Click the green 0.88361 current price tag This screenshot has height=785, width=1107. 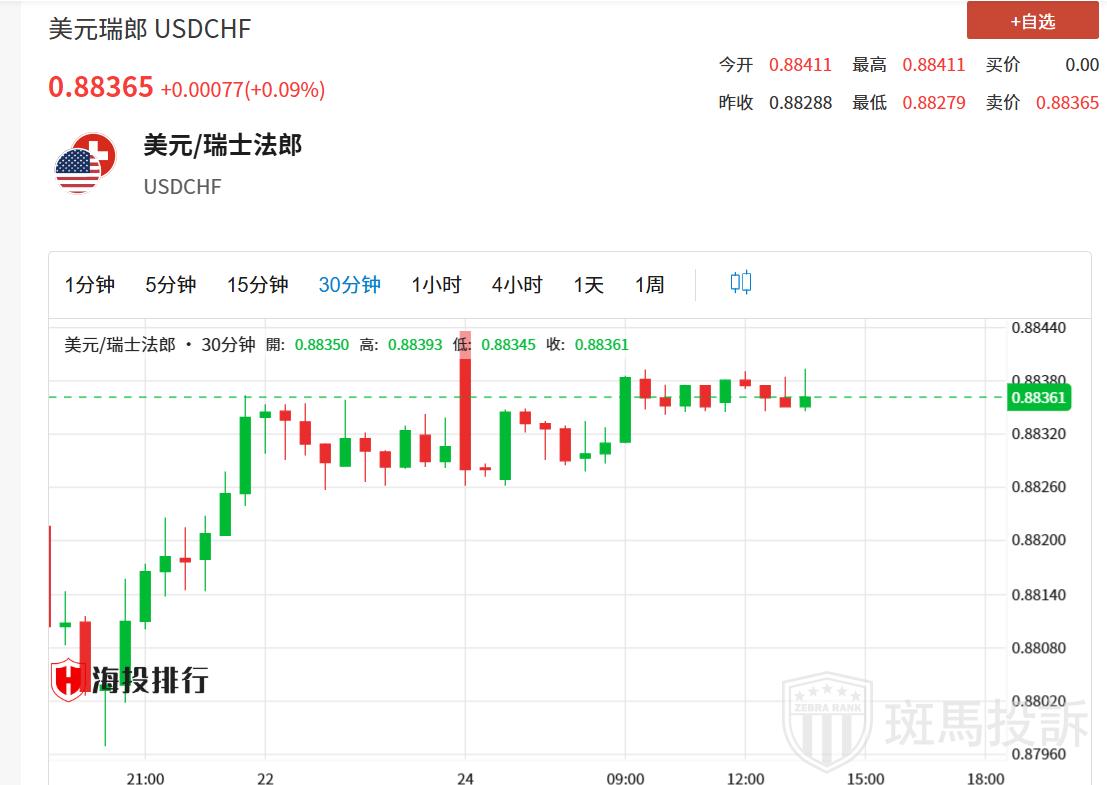pyautogui.click(x=1039, y=397)
